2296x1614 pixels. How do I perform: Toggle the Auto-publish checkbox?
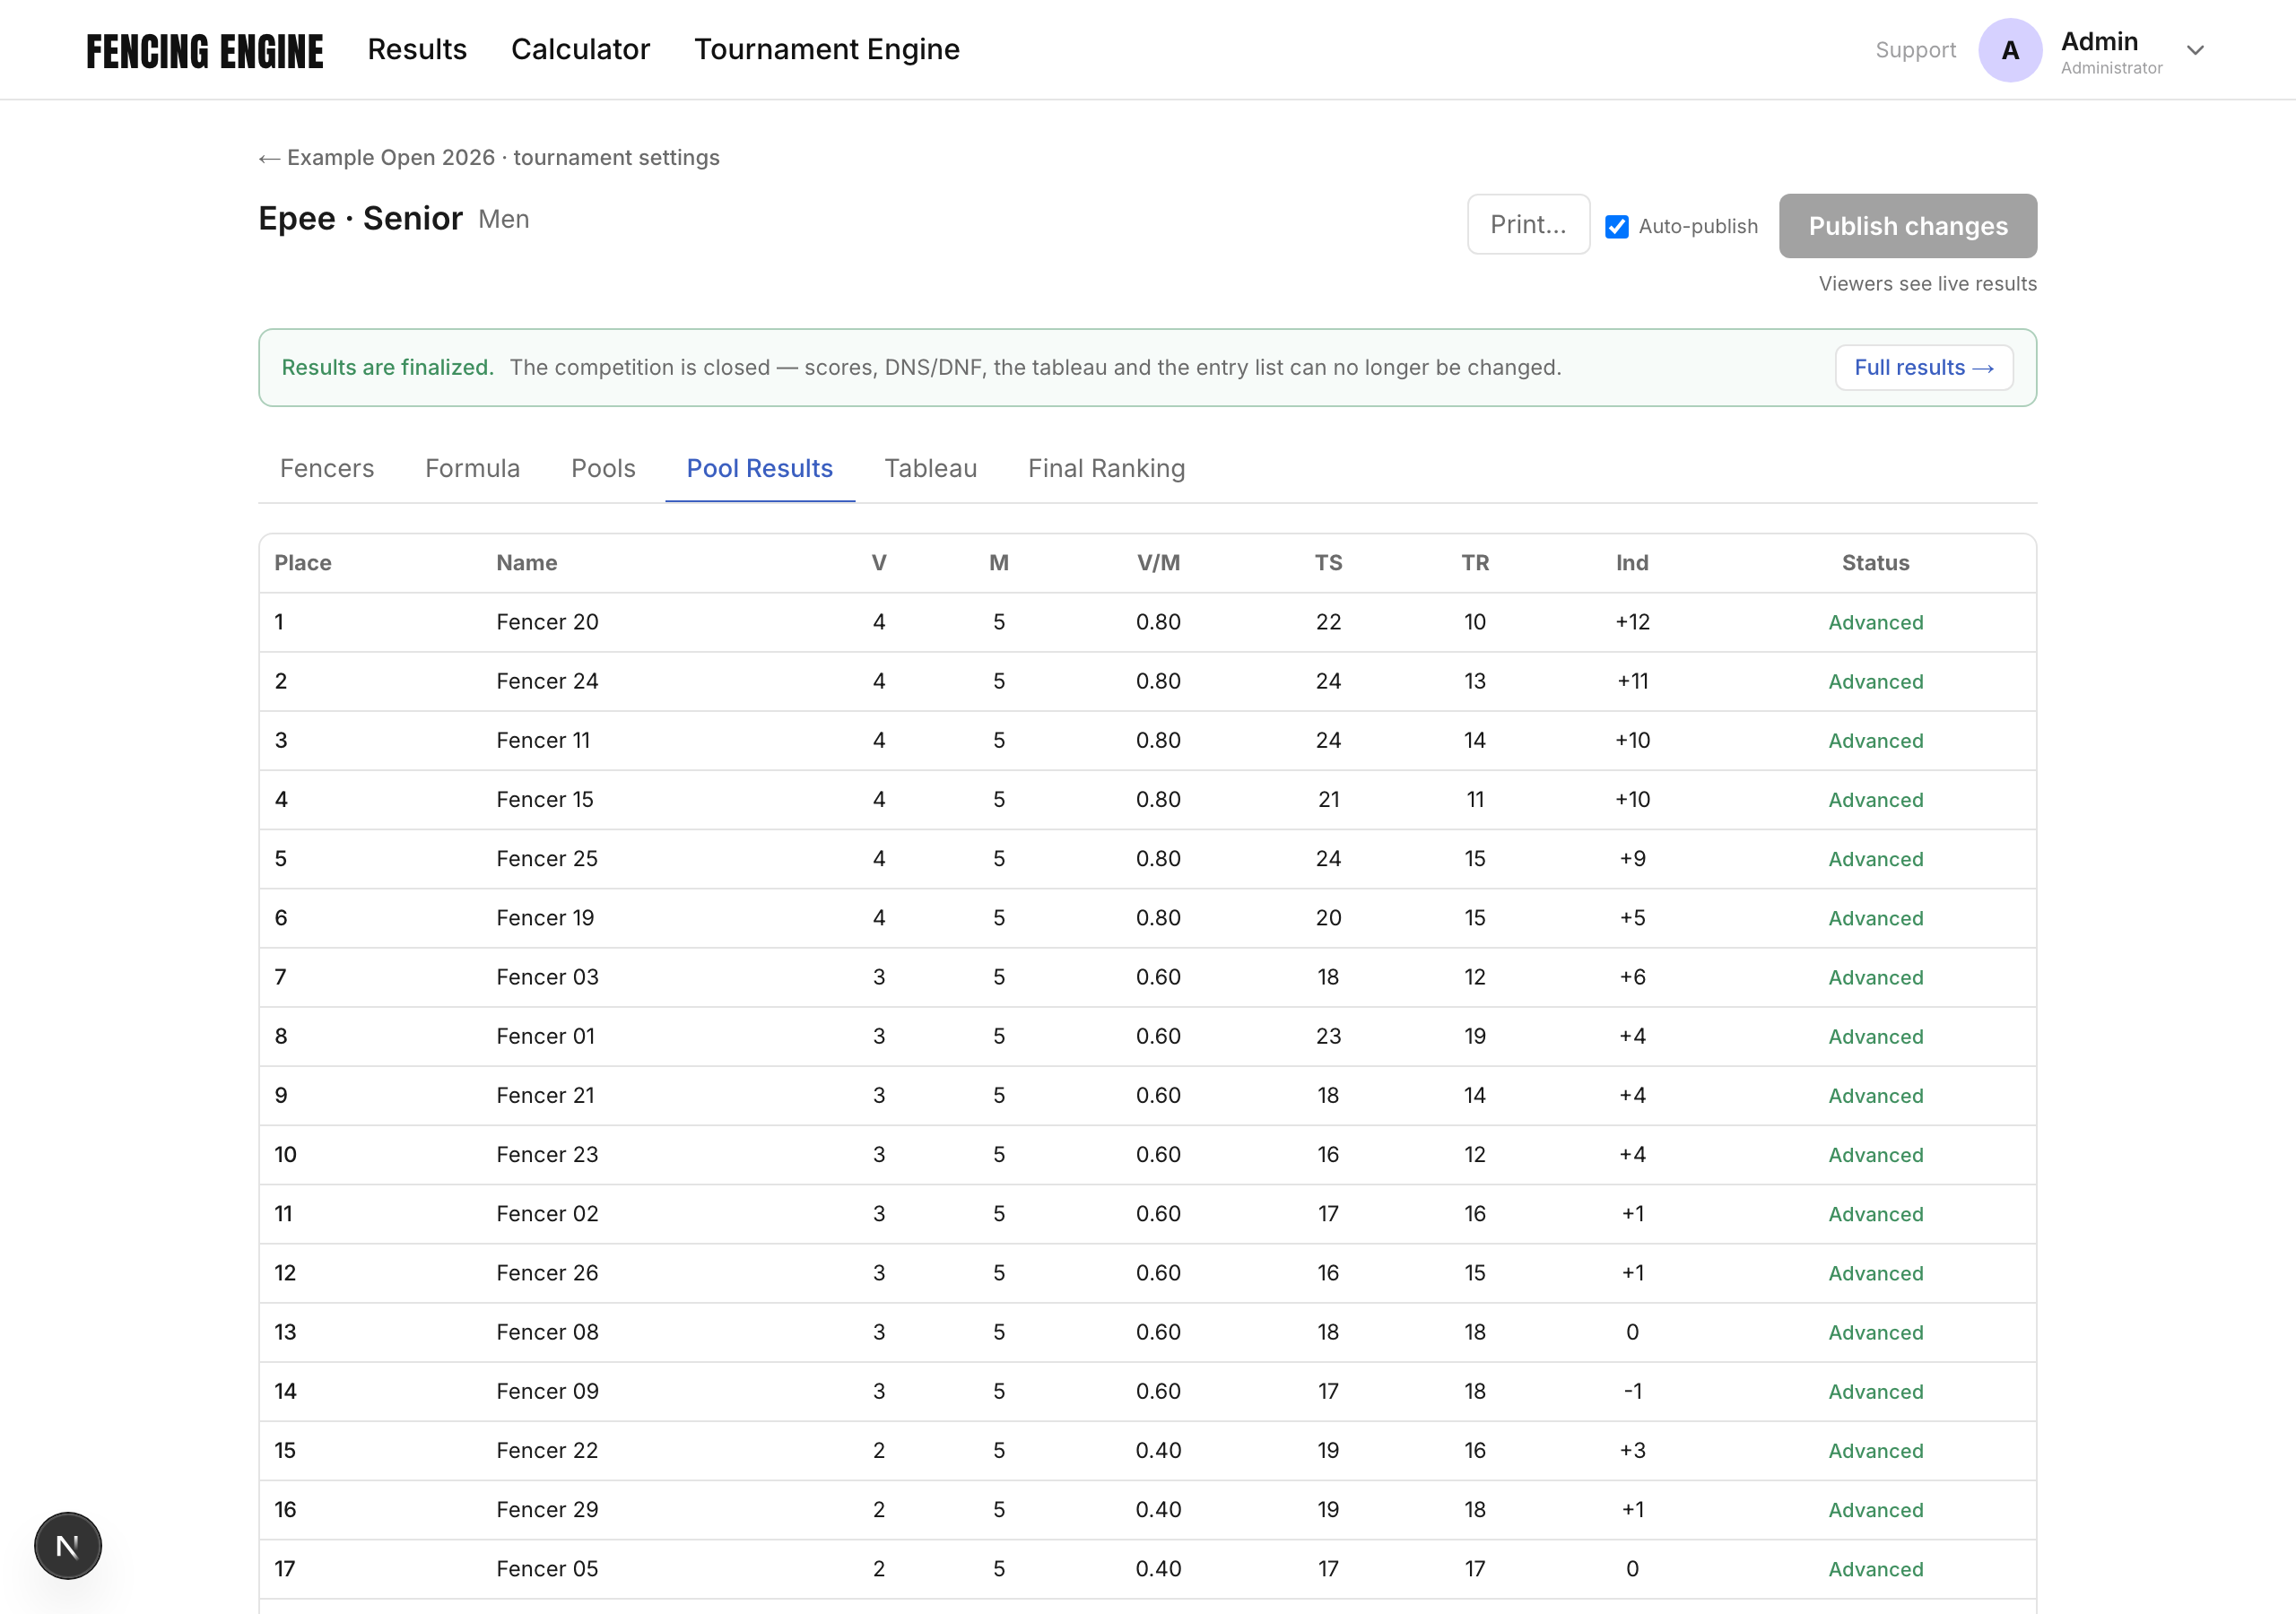click(x=1616, y=226)
